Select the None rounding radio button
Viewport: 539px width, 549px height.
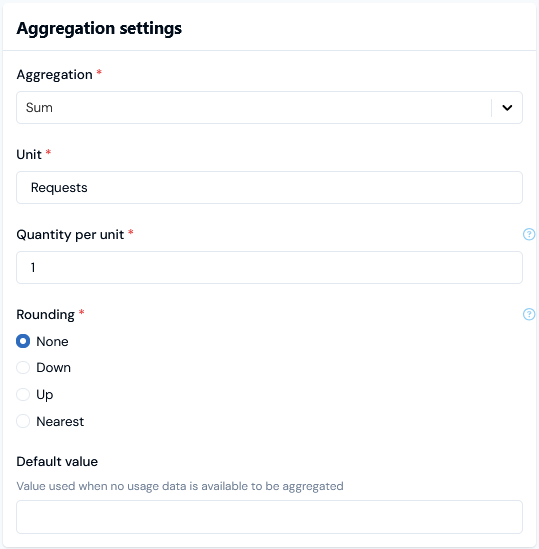point(23,341)
